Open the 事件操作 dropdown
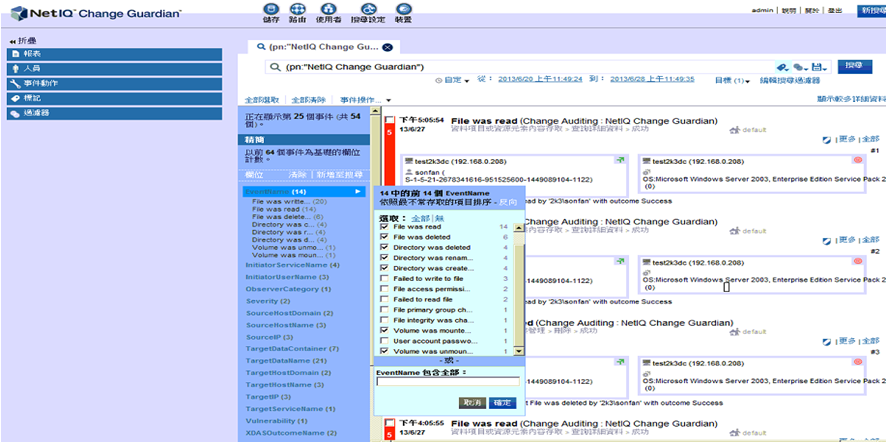The height and width of the screenshot is (445, 896). [365, 100]
